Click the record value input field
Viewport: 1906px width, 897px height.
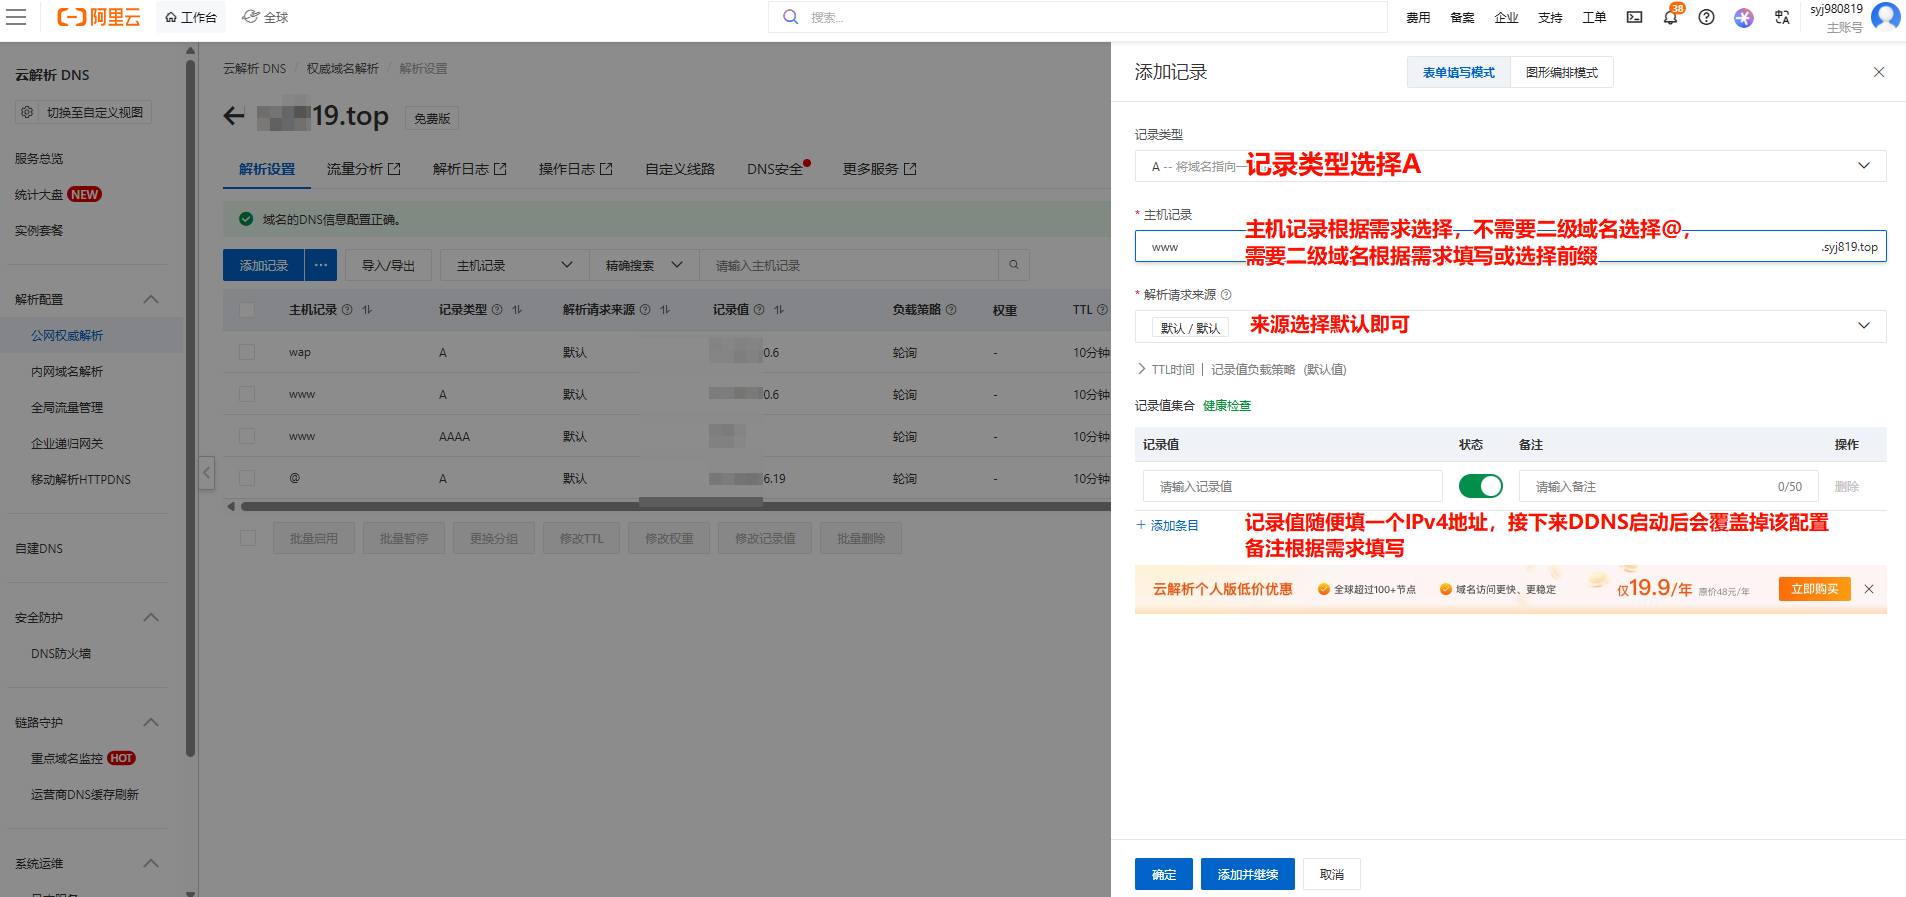pyautogui.click(x=1292, y=487)
